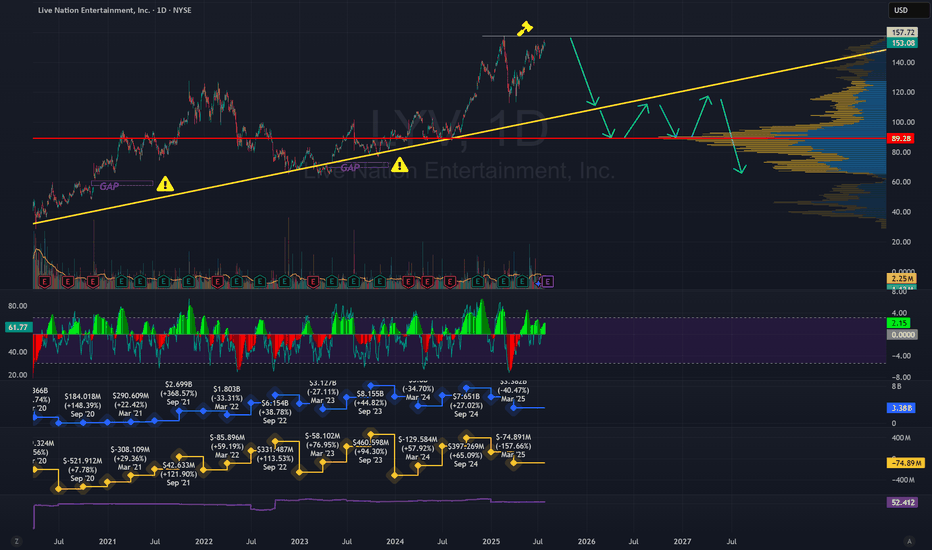
Task: Click the purple GAP label near 2023
Action: pyautogui.click(x=350, y=168)
